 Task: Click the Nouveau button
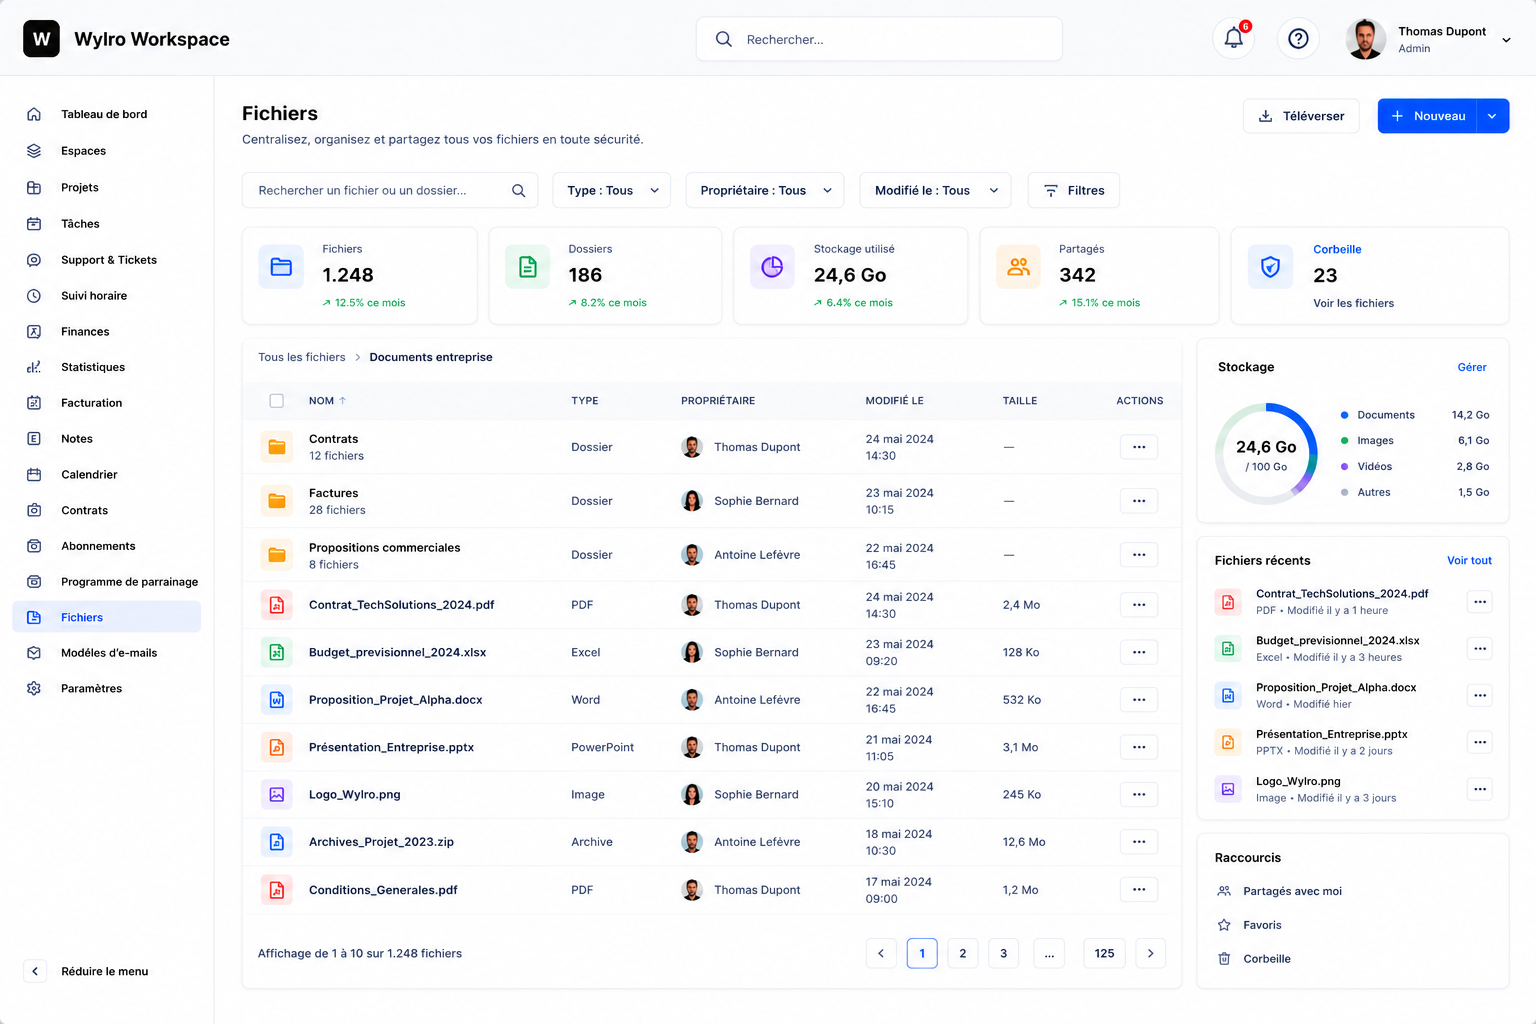coord(1427,116)
